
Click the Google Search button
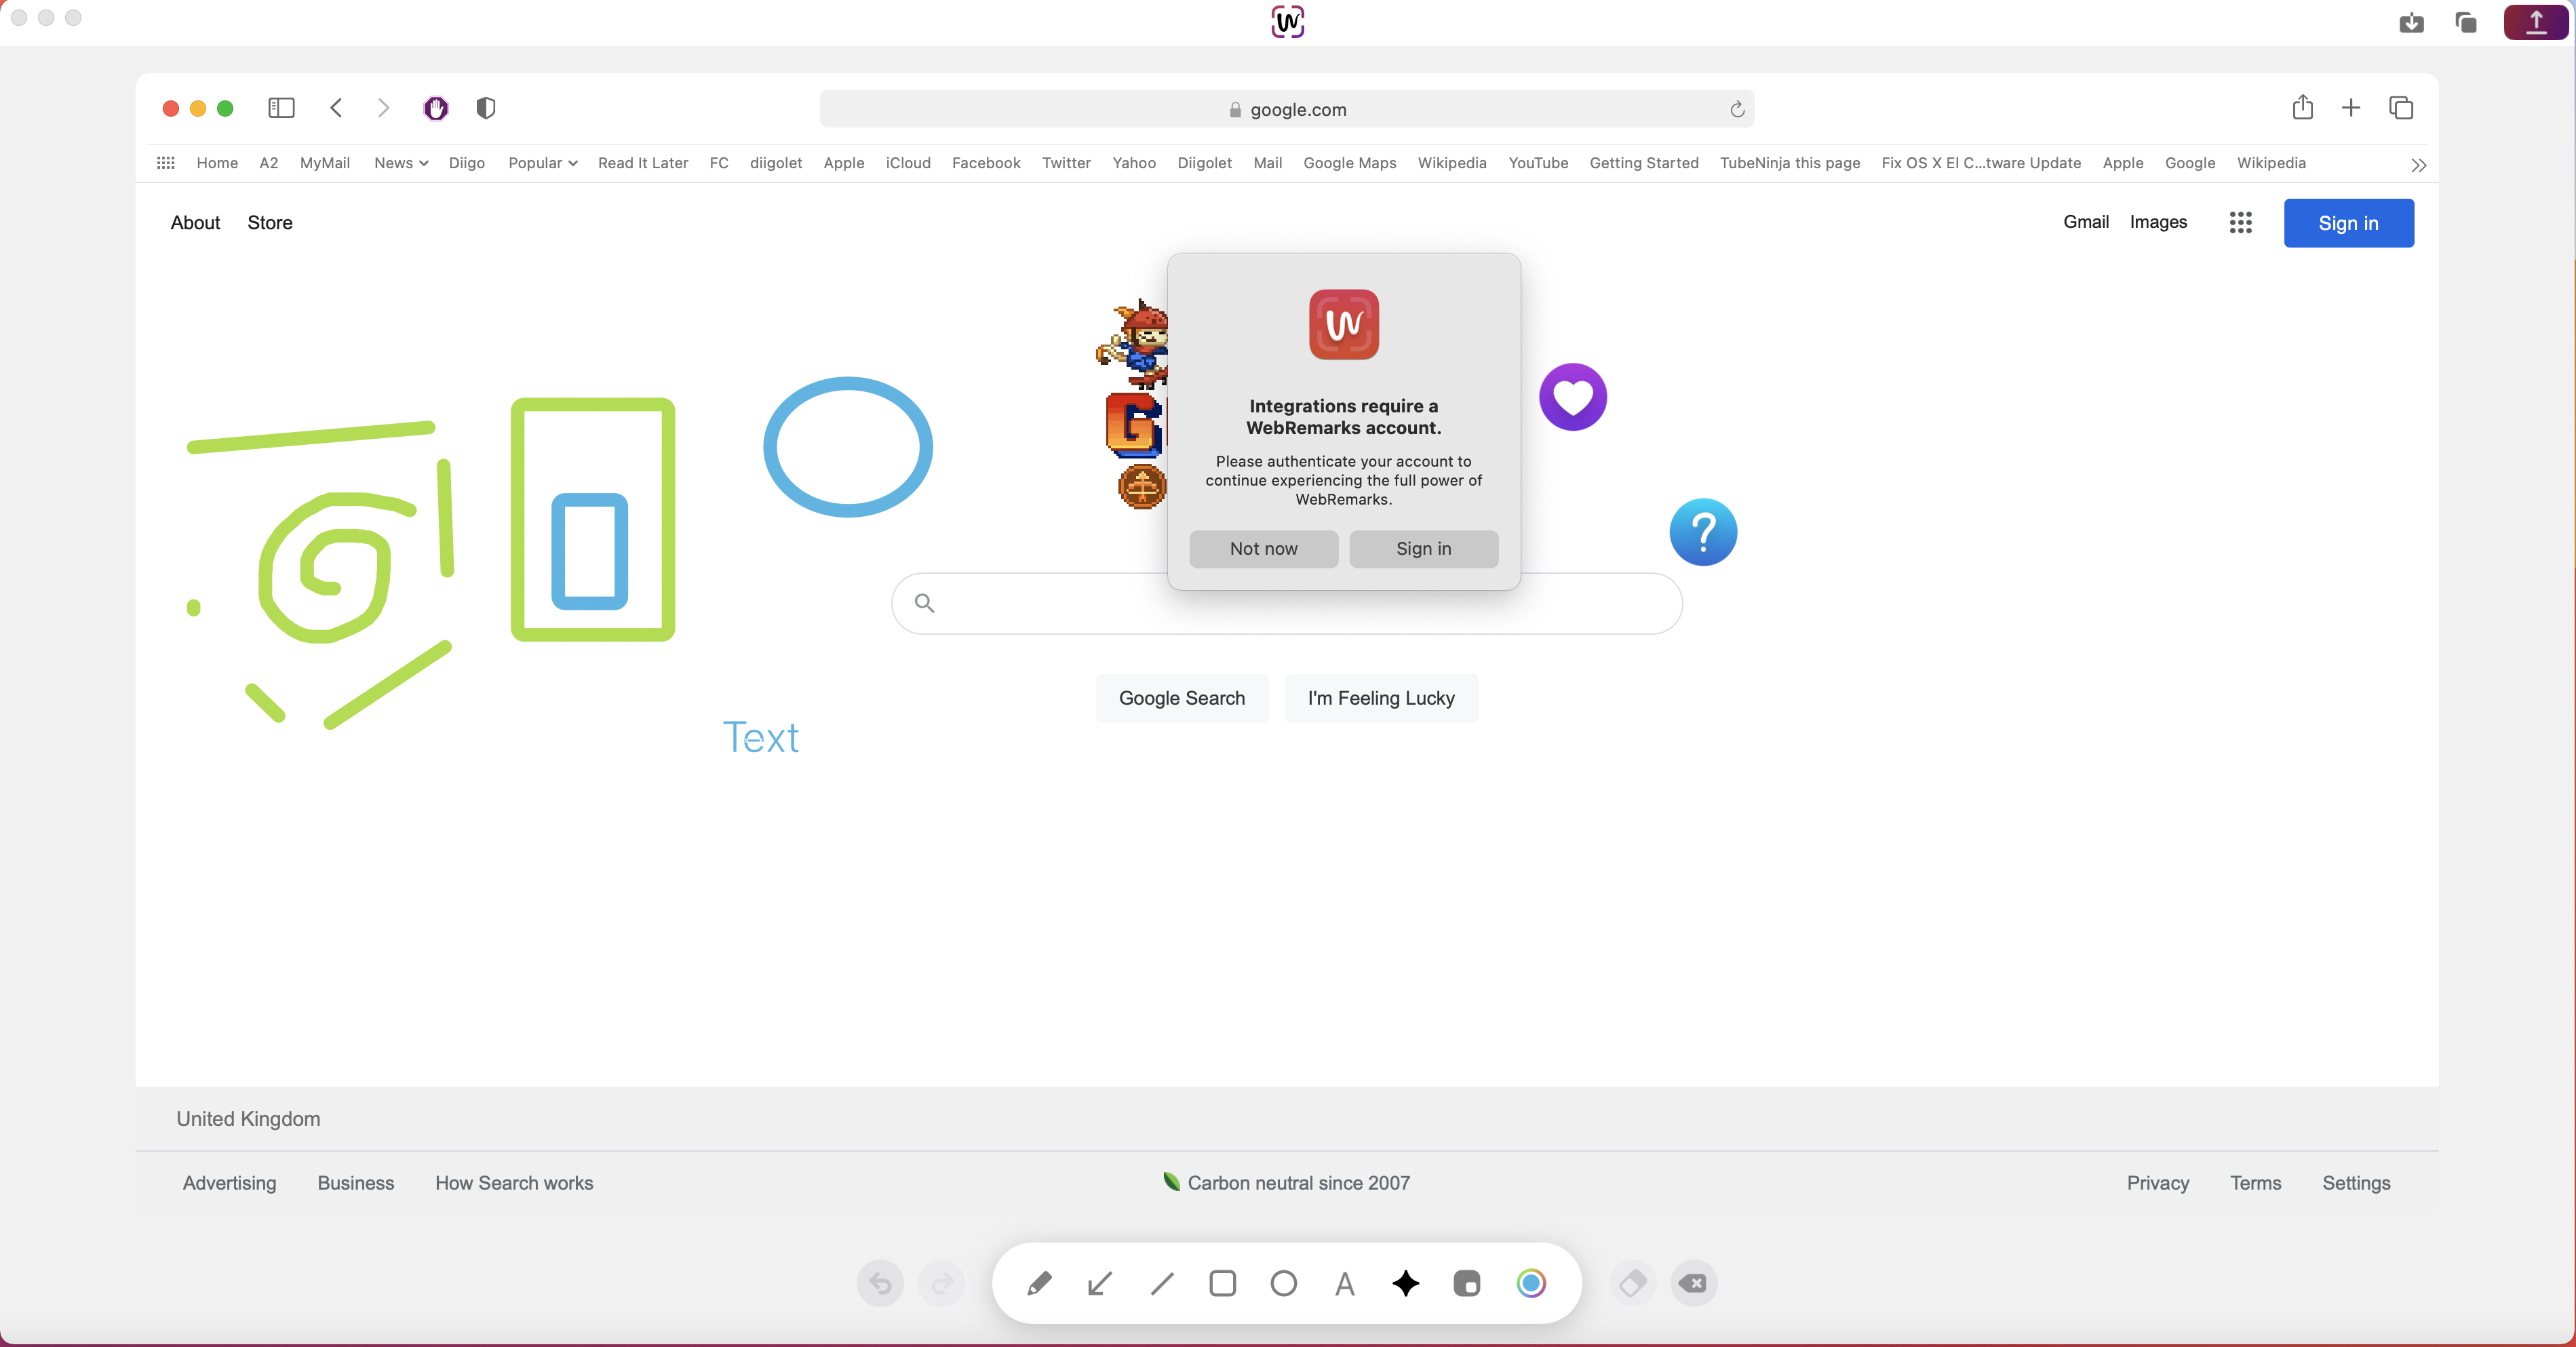click(1182, 698)
